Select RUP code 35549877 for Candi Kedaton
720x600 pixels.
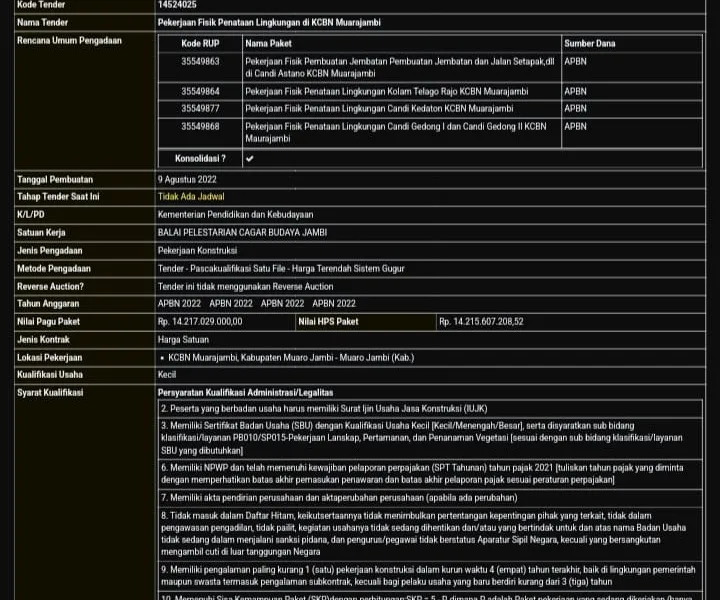point(200,108)
